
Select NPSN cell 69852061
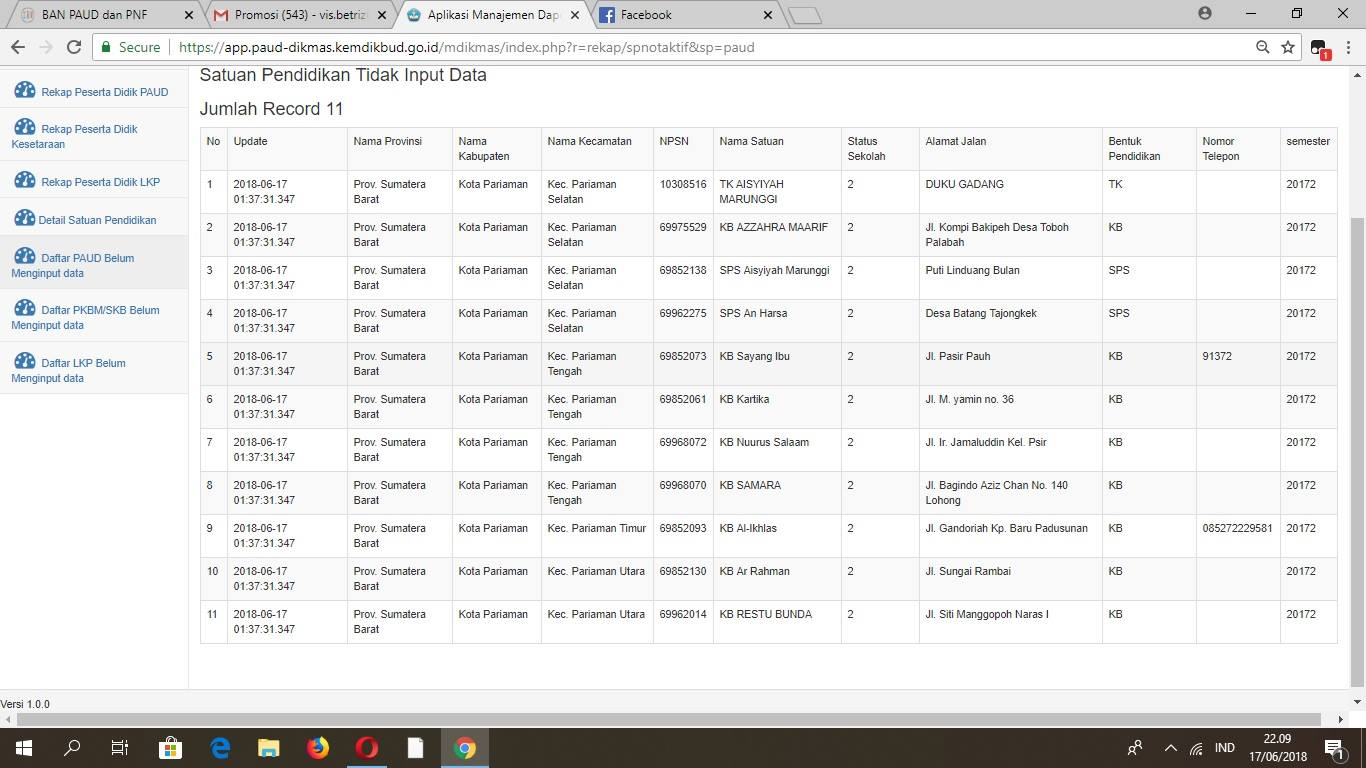[x=683, y=407]
